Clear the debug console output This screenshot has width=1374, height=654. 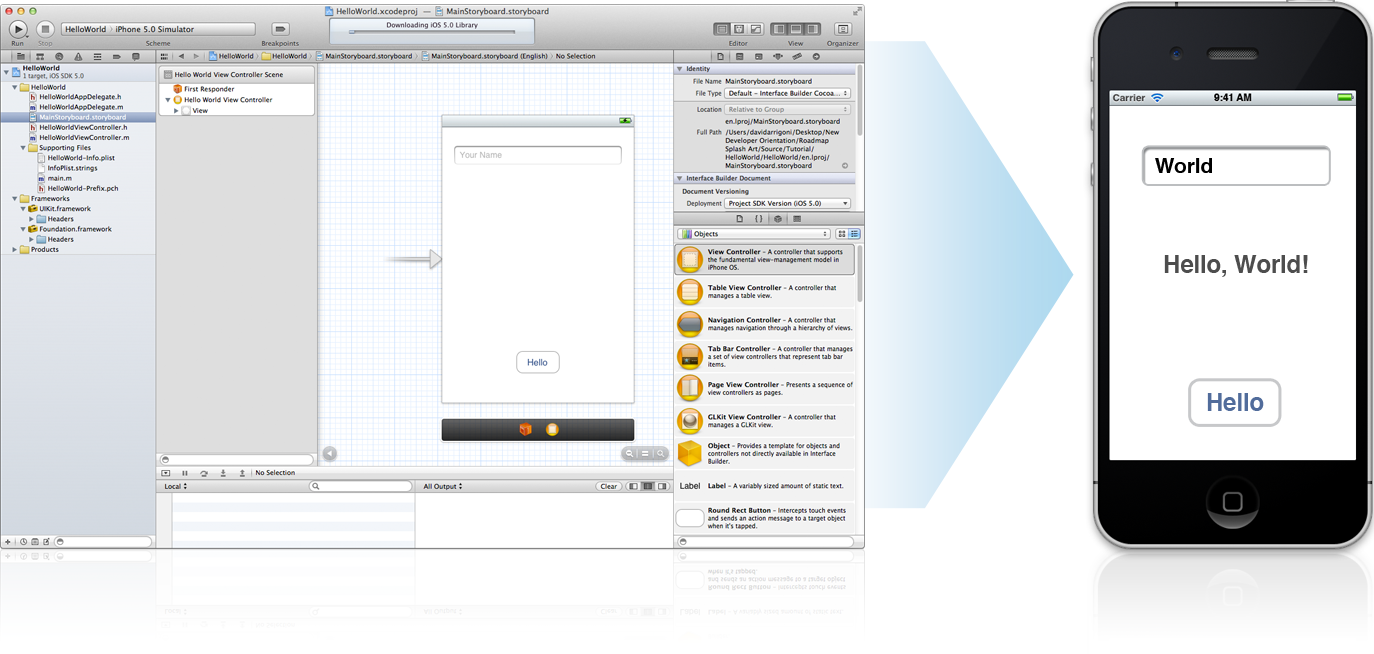[608, 485]
